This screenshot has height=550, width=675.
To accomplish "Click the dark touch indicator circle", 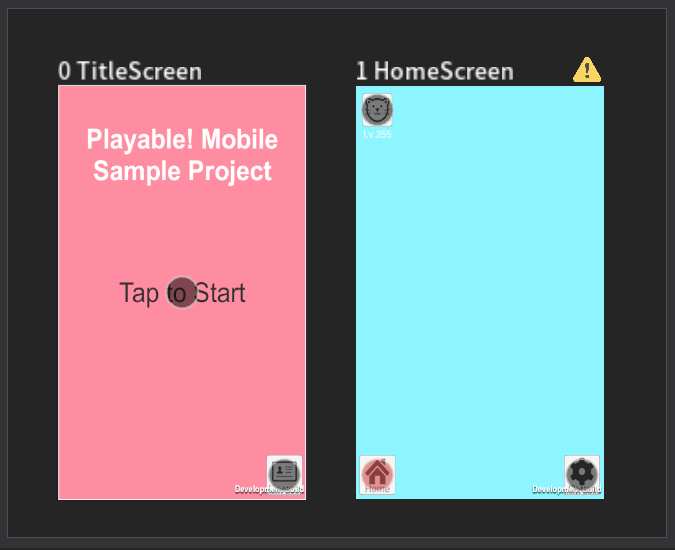I will [x=182, y=293].
